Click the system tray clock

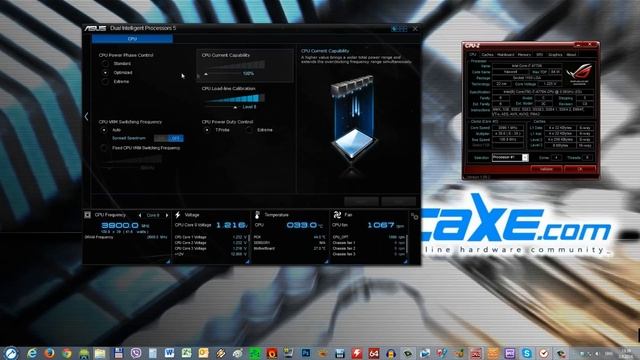pyautogui.click(x=626, y=353)
